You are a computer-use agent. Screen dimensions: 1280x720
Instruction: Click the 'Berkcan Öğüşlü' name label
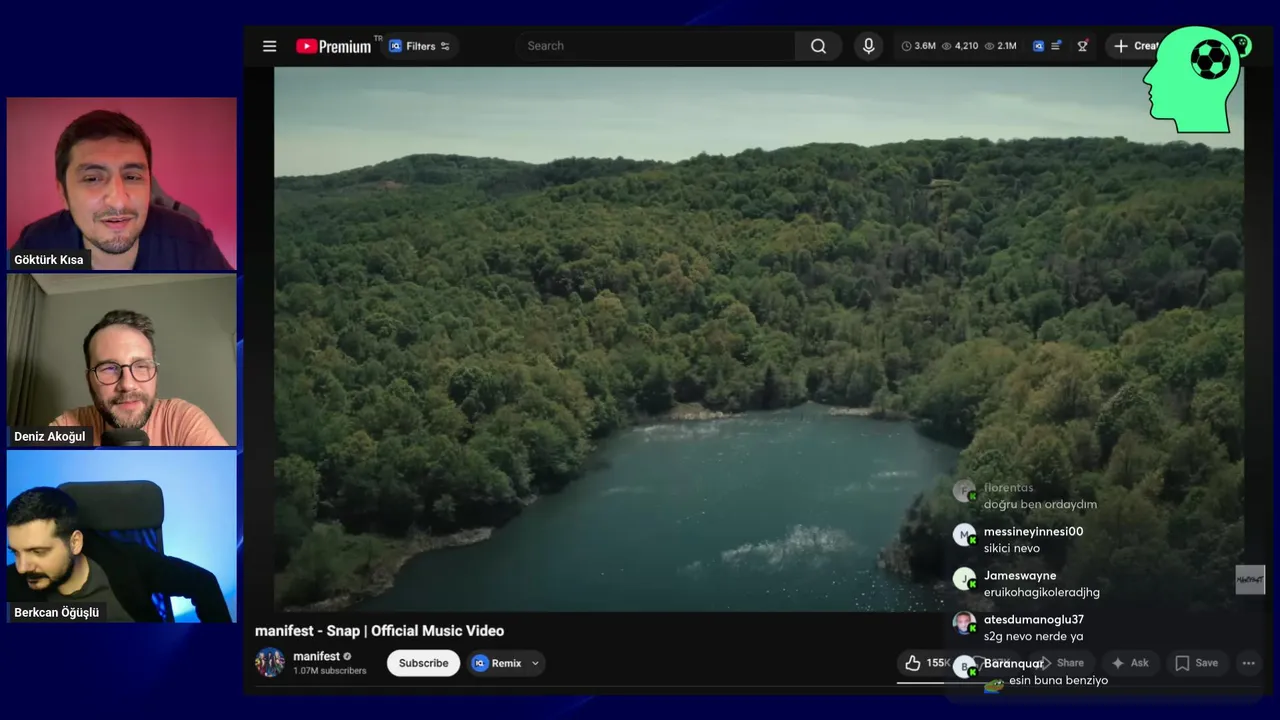[57, 613]
